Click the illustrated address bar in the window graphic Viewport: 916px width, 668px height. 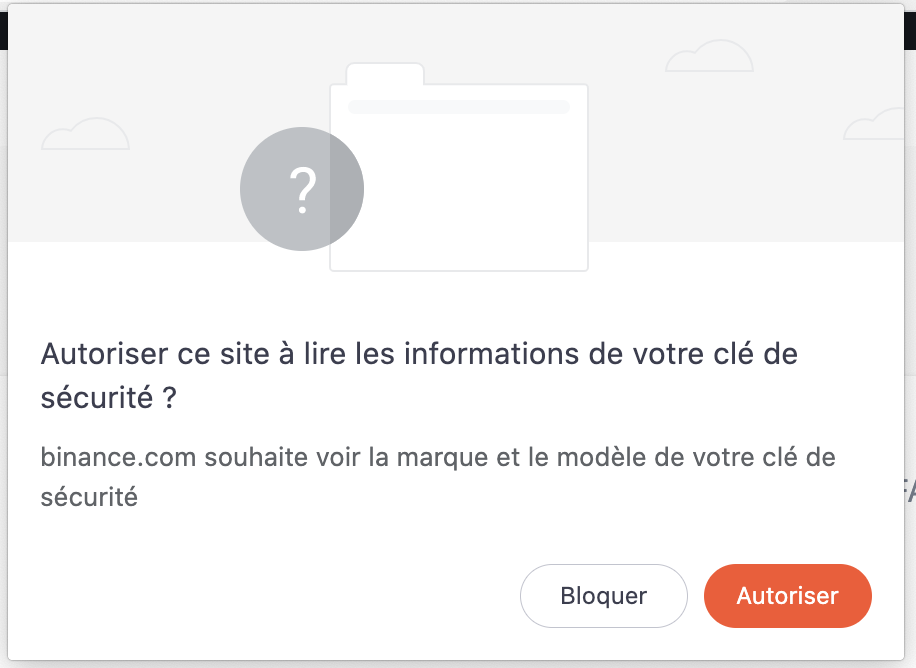(459, 106)
